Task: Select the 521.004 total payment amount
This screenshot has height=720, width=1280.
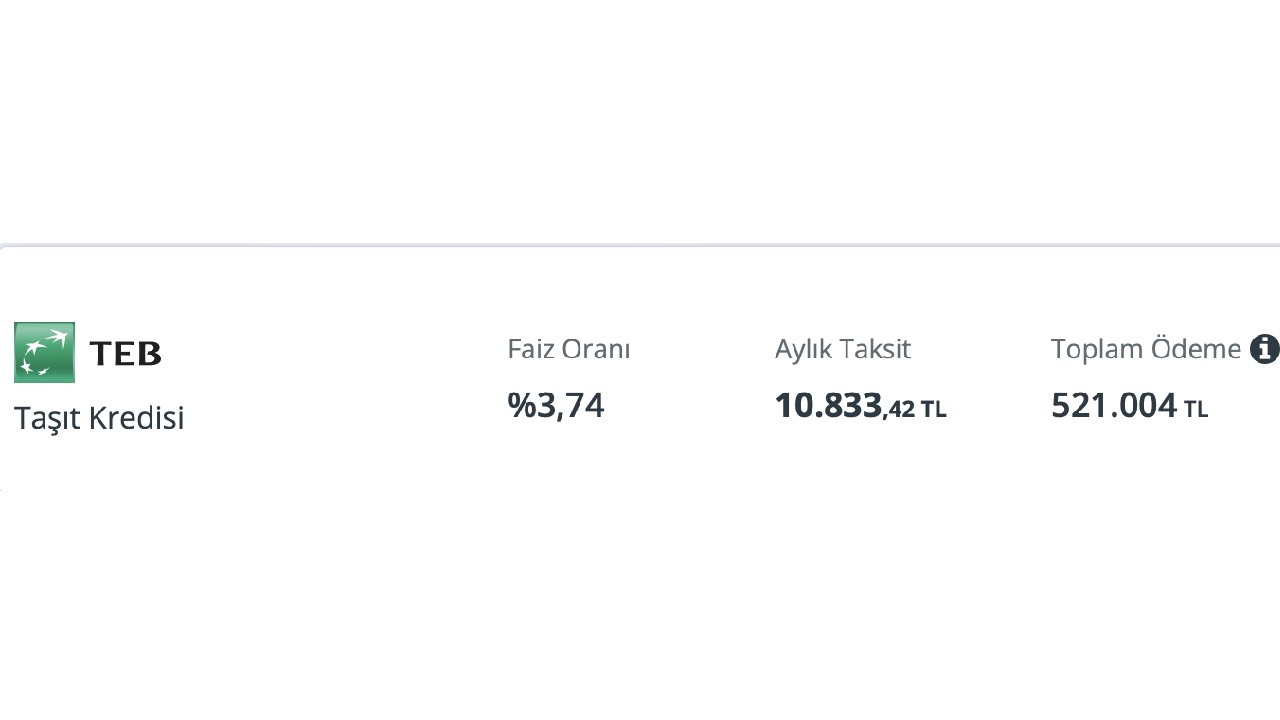Action: (x=1114, y=405)
